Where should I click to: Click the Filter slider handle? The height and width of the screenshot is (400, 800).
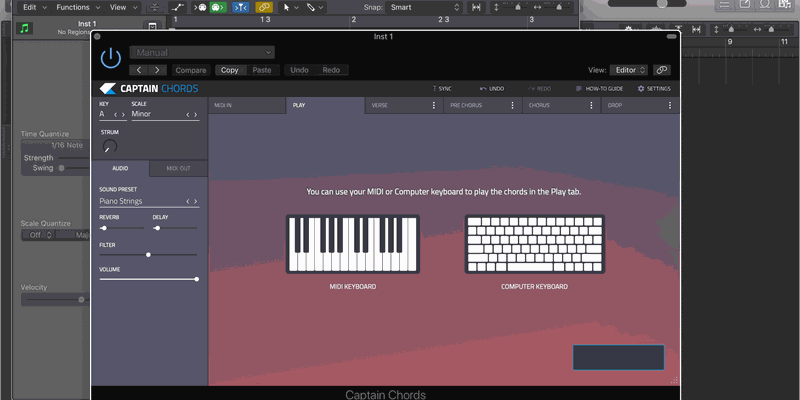[x=149, y=255]
